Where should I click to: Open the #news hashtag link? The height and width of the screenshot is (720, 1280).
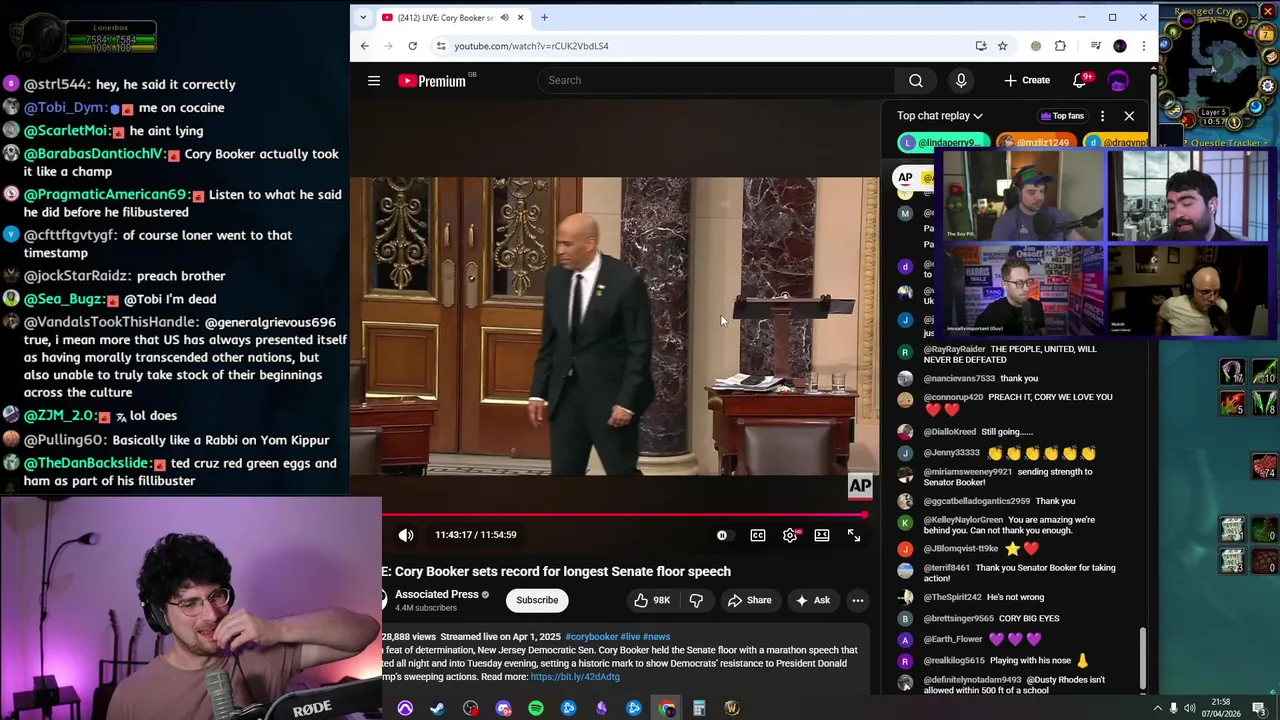(x=657, y=637)
